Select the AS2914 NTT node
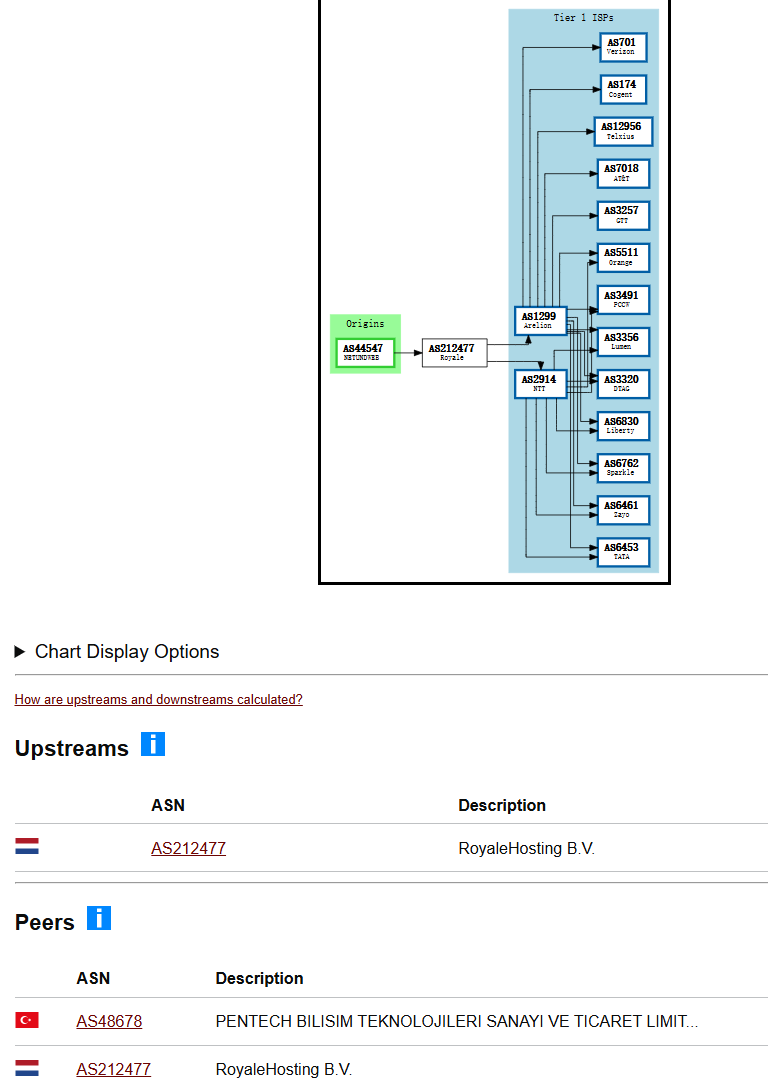This screenshot has width=768, height=1080. (541, 384)
